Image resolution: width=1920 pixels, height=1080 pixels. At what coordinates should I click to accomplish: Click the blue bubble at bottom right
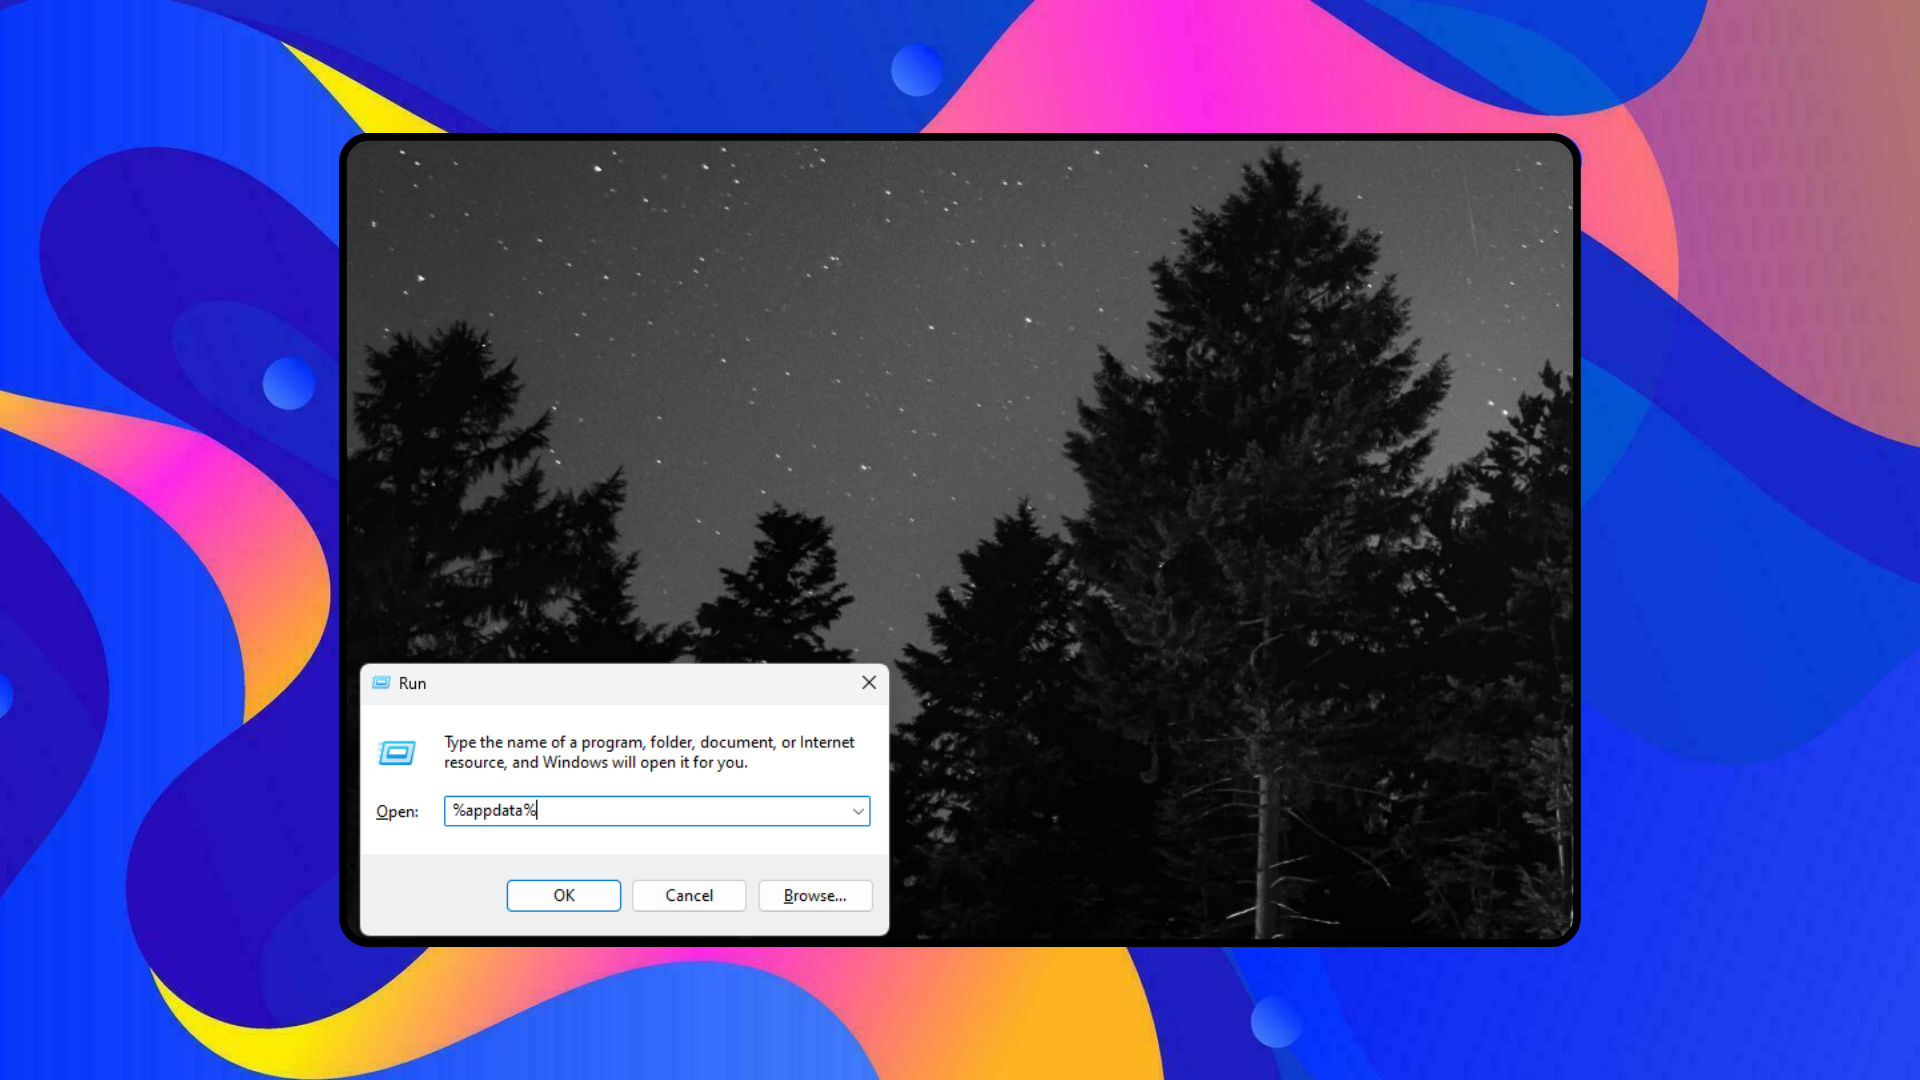pyautogui.click(x=1276, y=1022)
